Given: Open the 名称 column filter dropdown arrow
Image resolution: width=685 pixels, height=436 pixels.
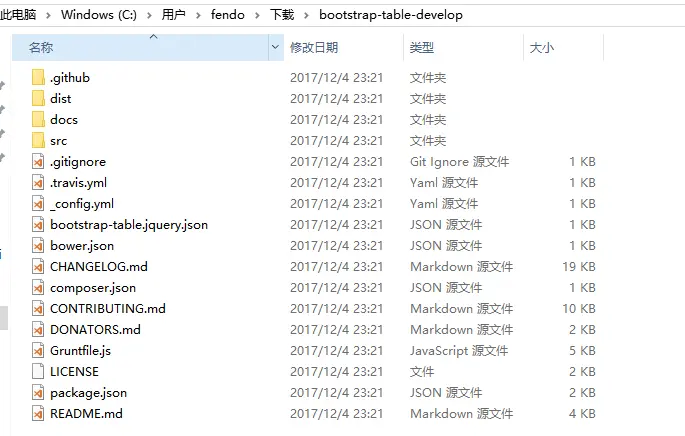Looking at the screenshot, I should [x=275, y=47].
